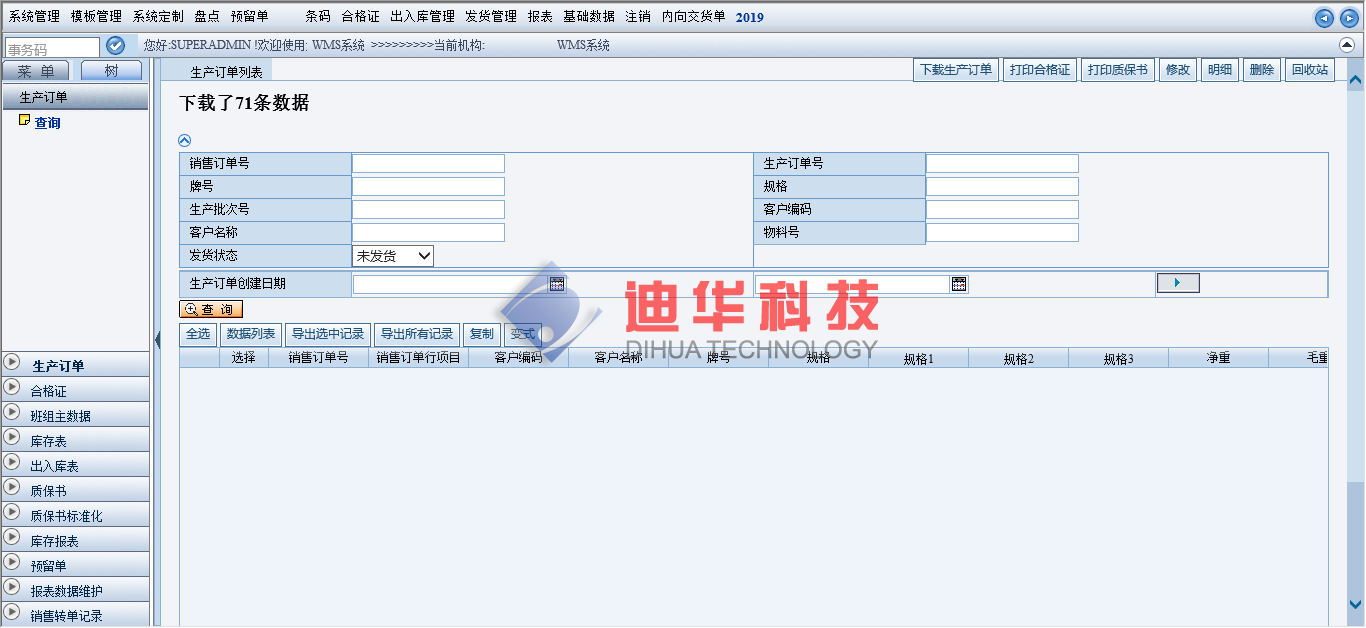Open the 查询 item in sidebar tree
This screenshot has height=628, width=1366.
(x=47, y=123)
